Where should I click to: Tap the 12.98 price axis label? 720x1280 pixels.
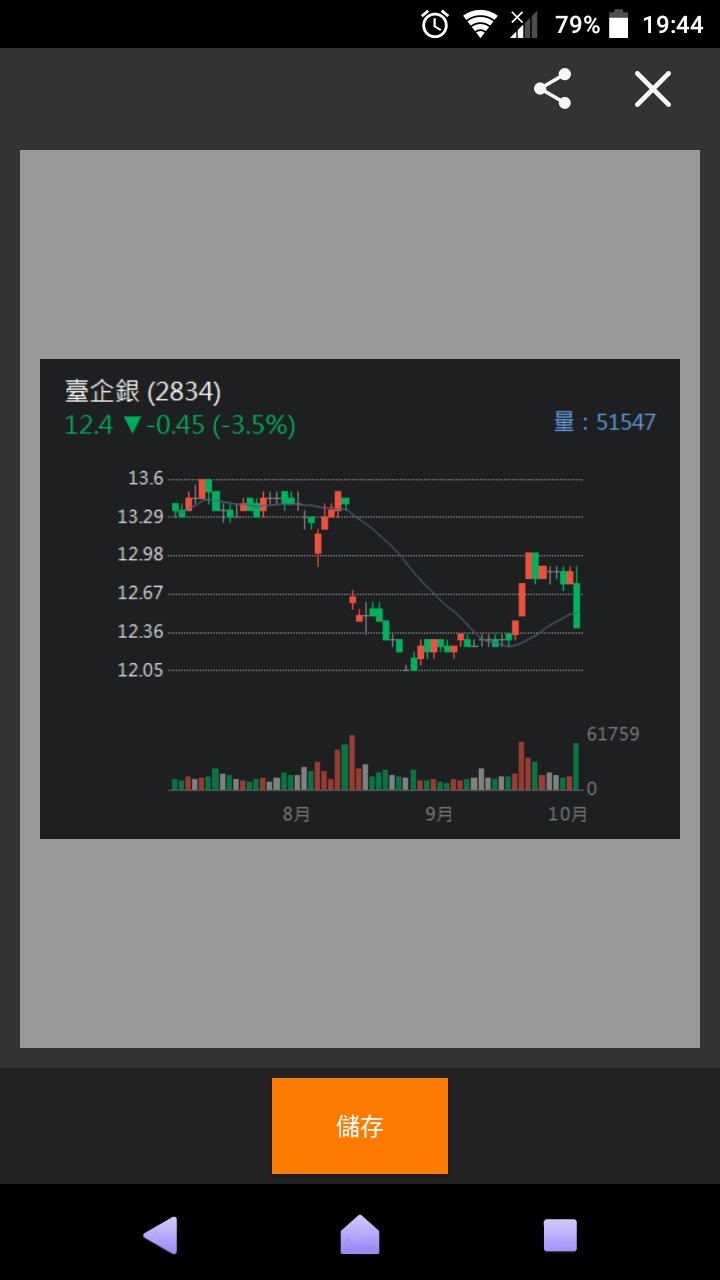point(141,555)
